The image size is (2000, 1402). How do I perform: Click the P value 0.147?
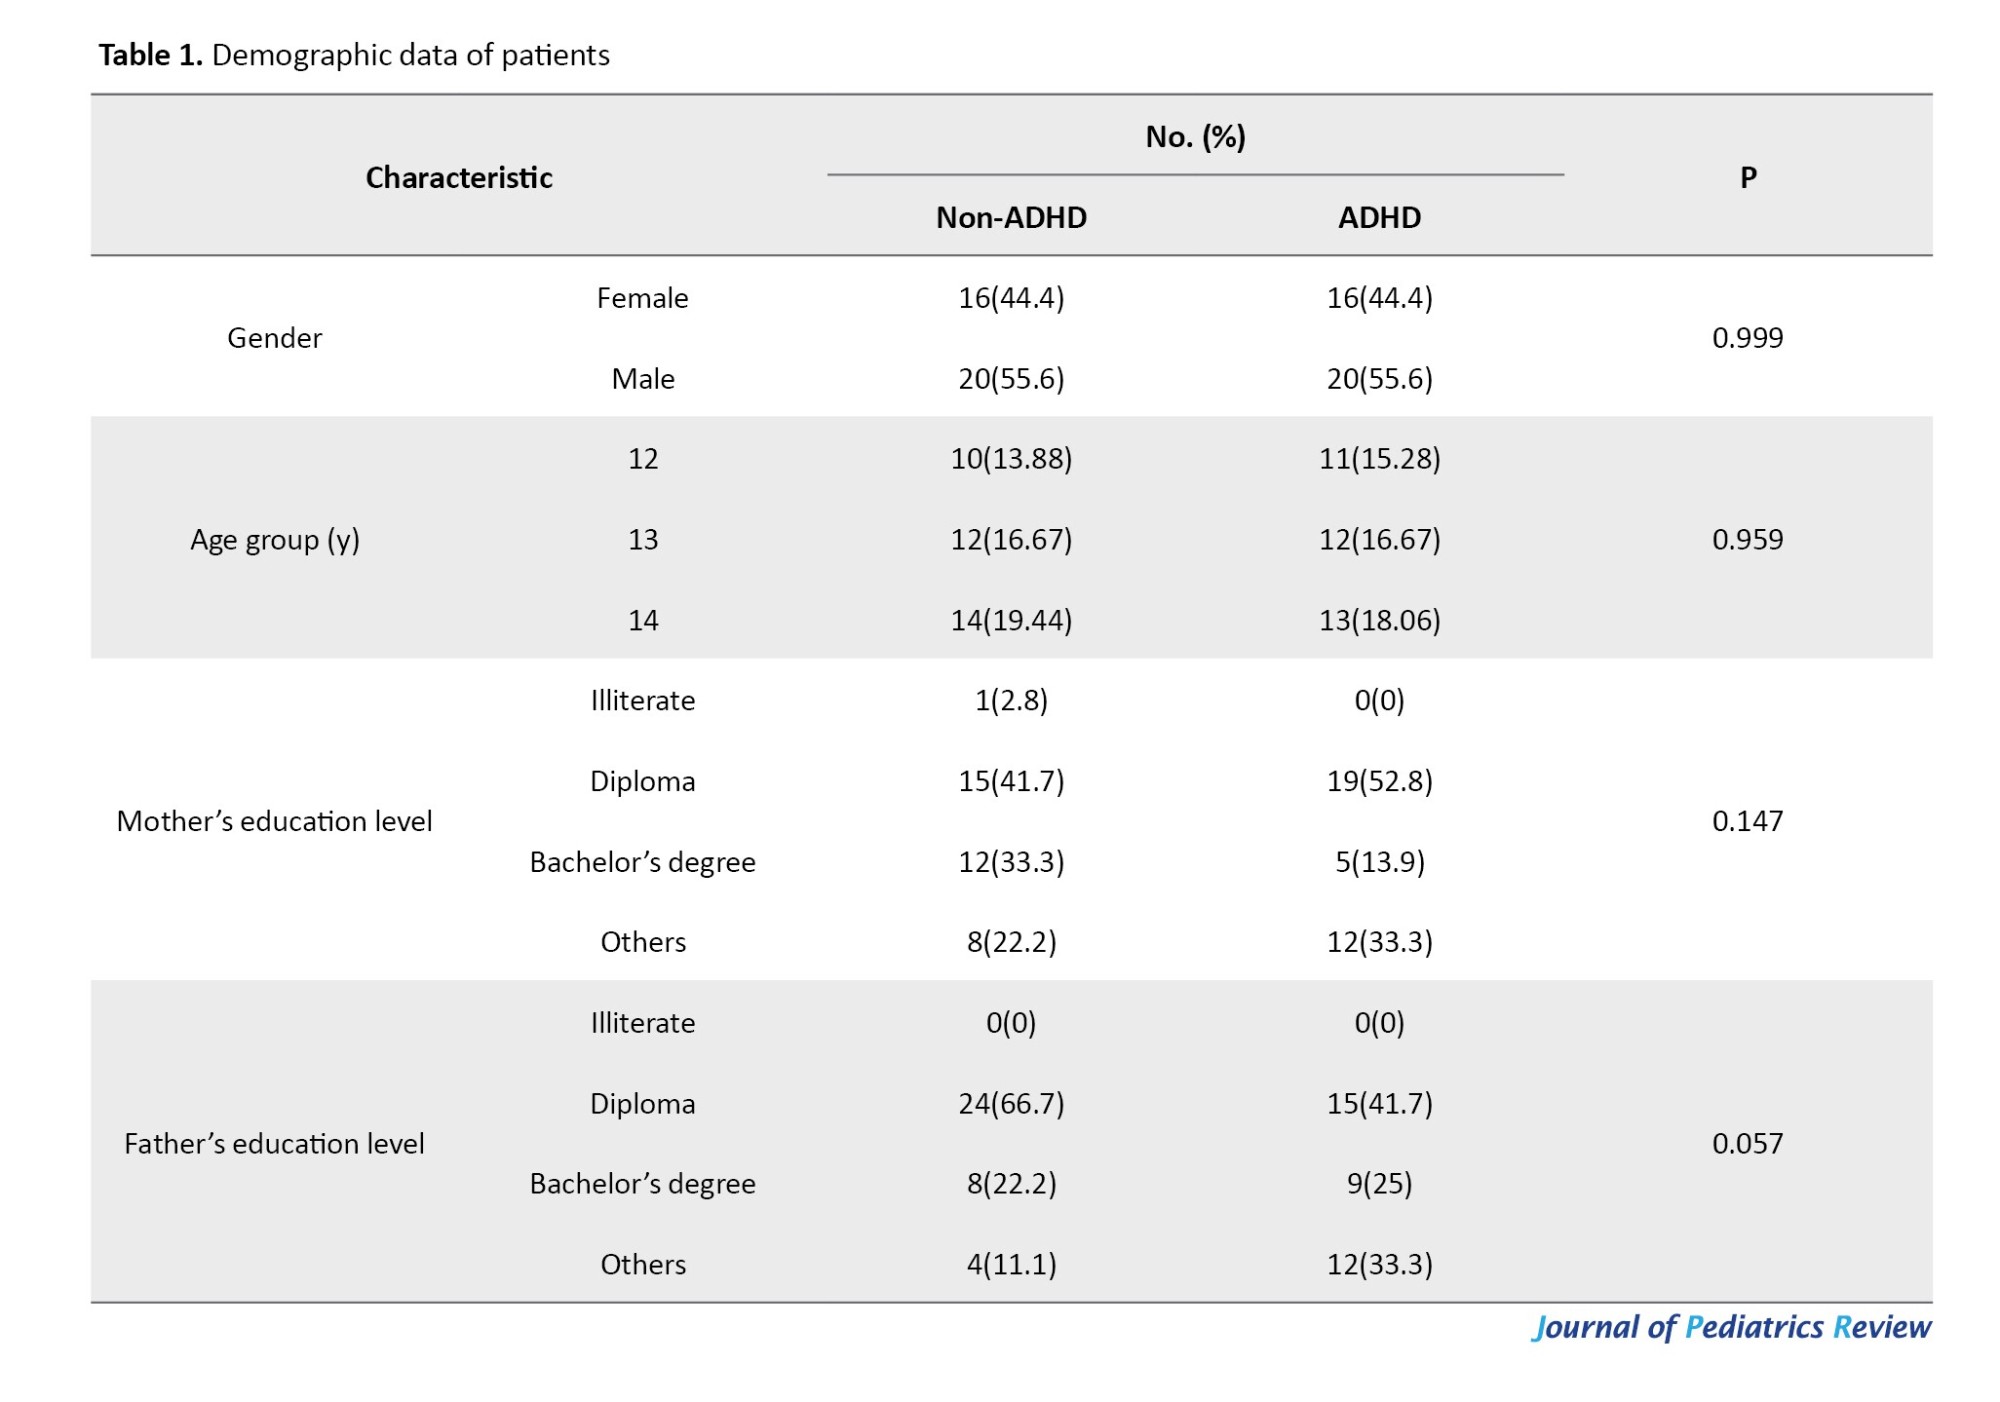1747,821
